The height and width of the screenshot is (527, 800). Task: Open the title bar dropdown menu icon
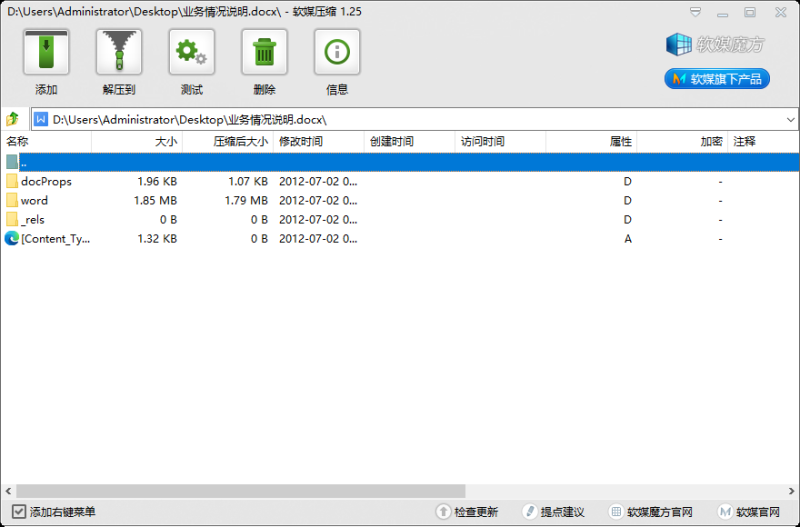pos(695,12)
